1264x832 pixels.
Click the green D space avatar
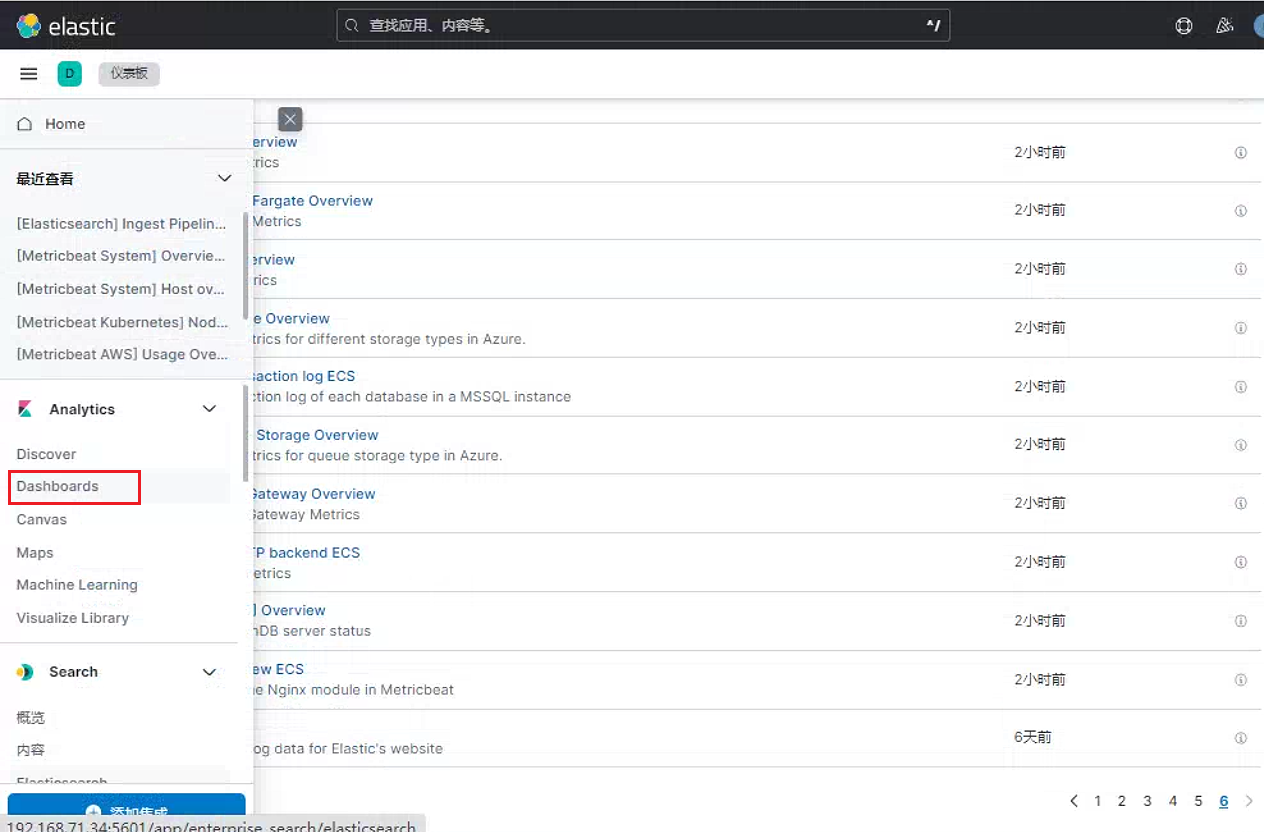click(69, 74)
